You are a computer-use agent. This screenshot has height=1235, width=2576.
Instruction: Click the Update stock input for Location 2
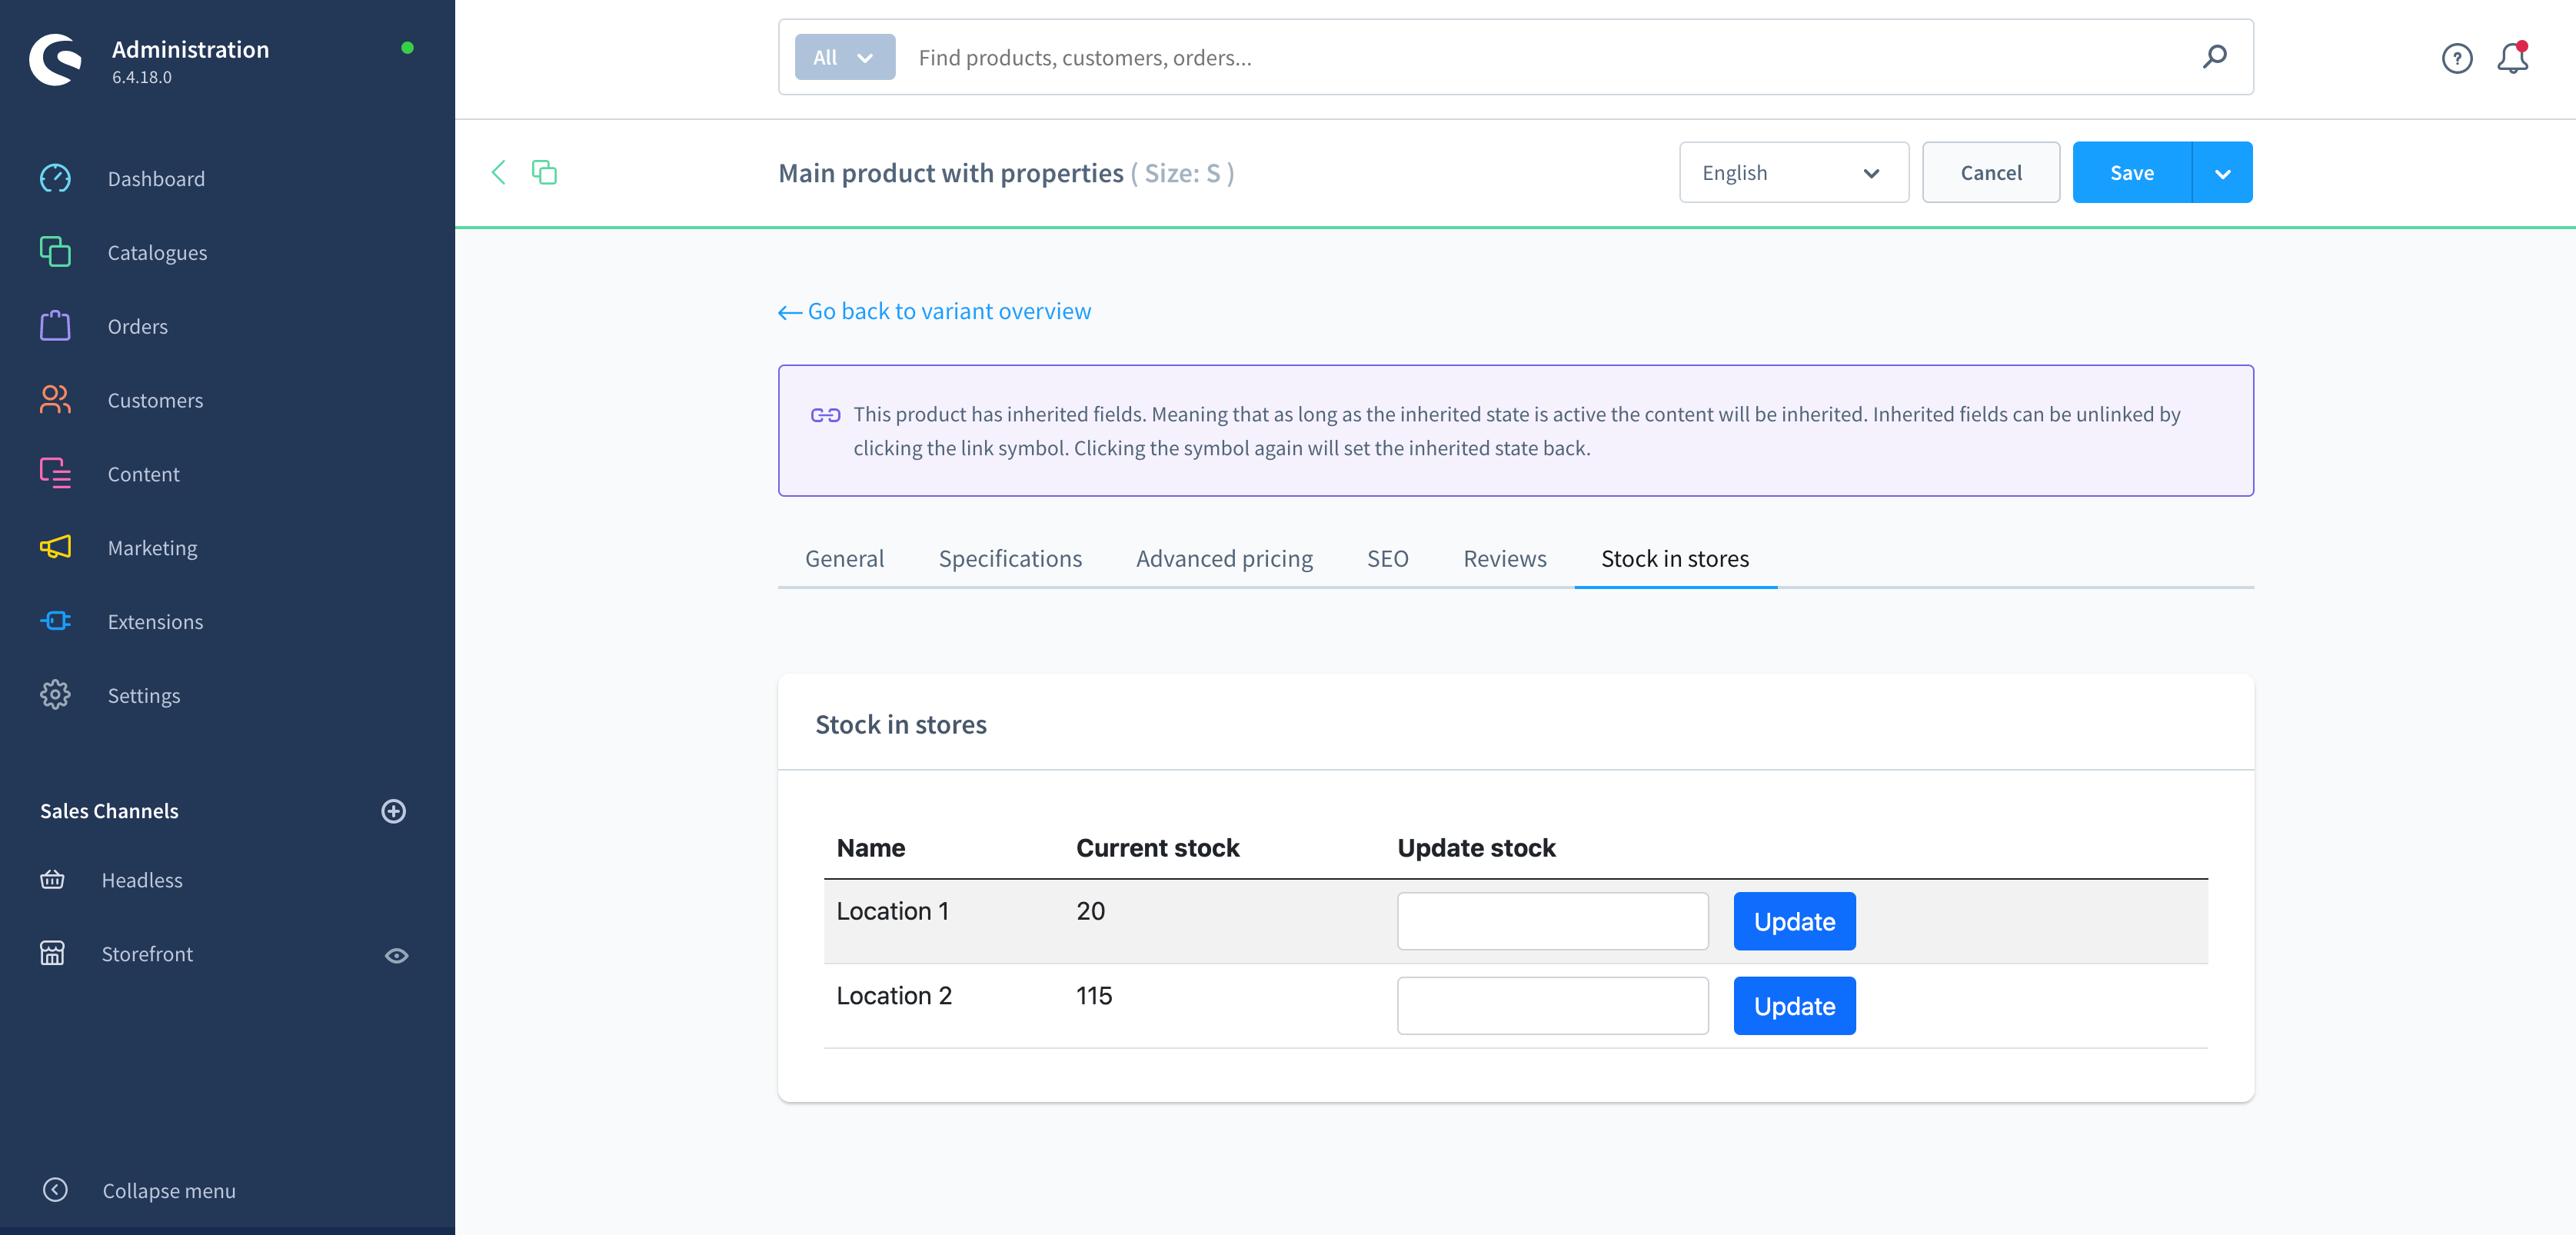pos(1553,1005)
